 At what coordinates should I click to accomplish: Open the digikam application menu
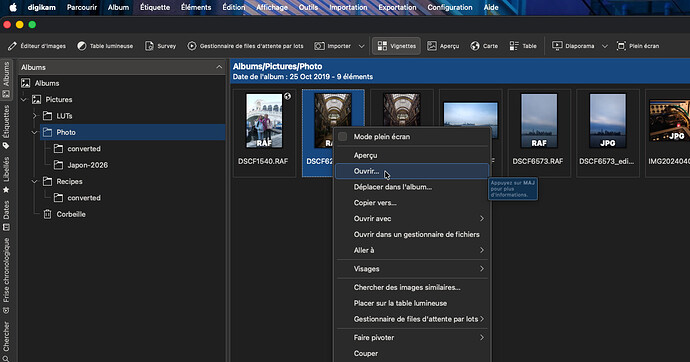(x=41, y=7)
